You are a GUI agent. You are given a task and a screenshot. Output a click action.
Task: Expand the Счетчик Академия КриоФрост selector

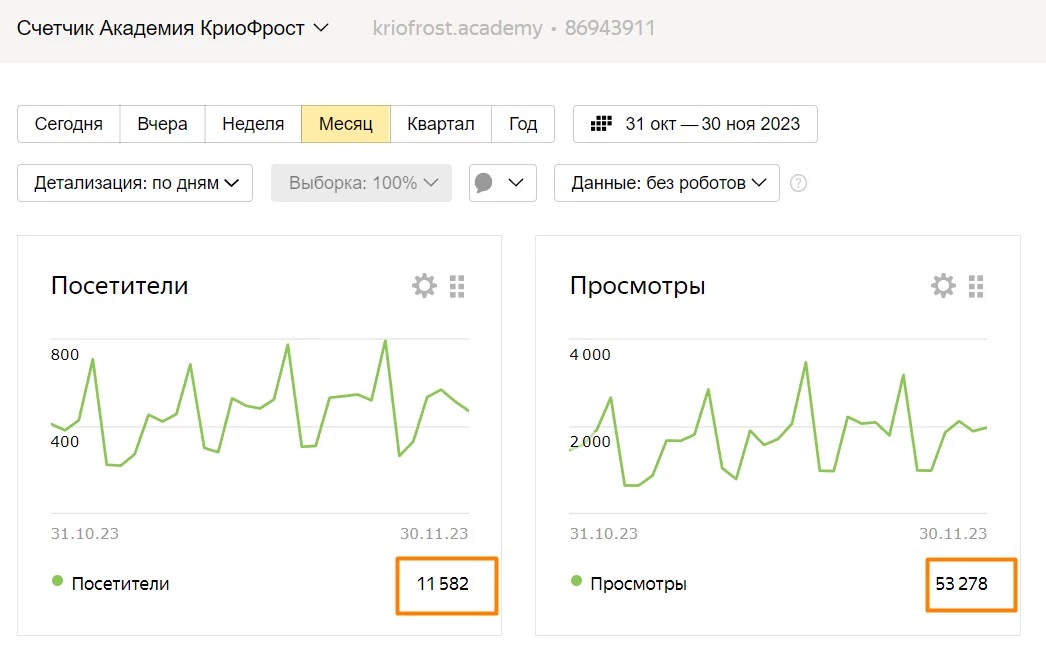[173, 28]
